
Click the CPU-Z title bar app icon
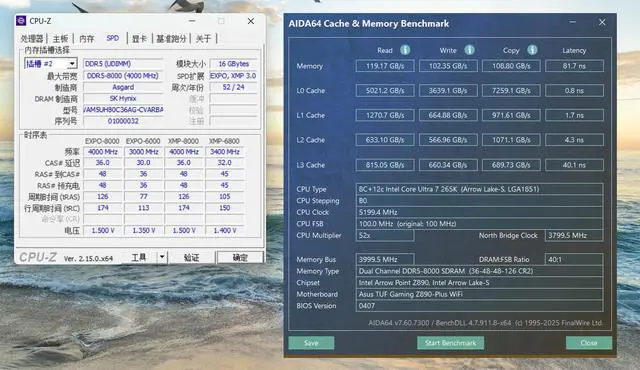21,21
